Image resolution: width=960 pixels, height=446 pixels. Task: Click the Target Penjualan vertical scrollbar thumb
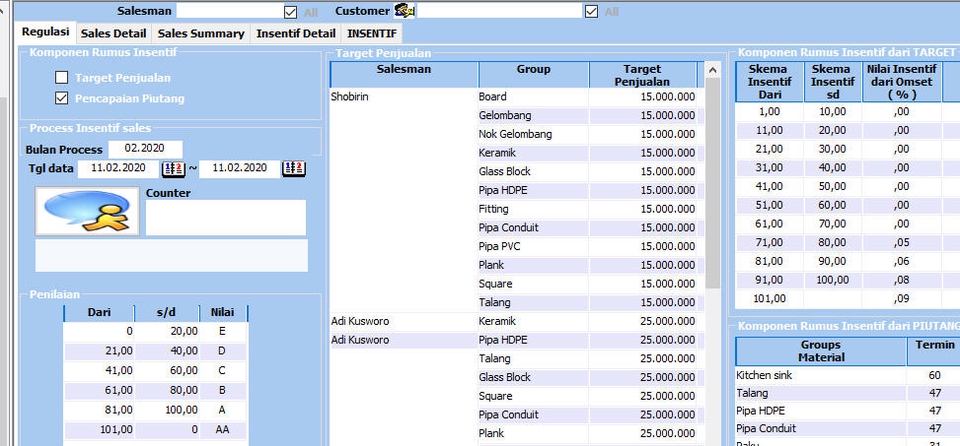tap(713, 184)
